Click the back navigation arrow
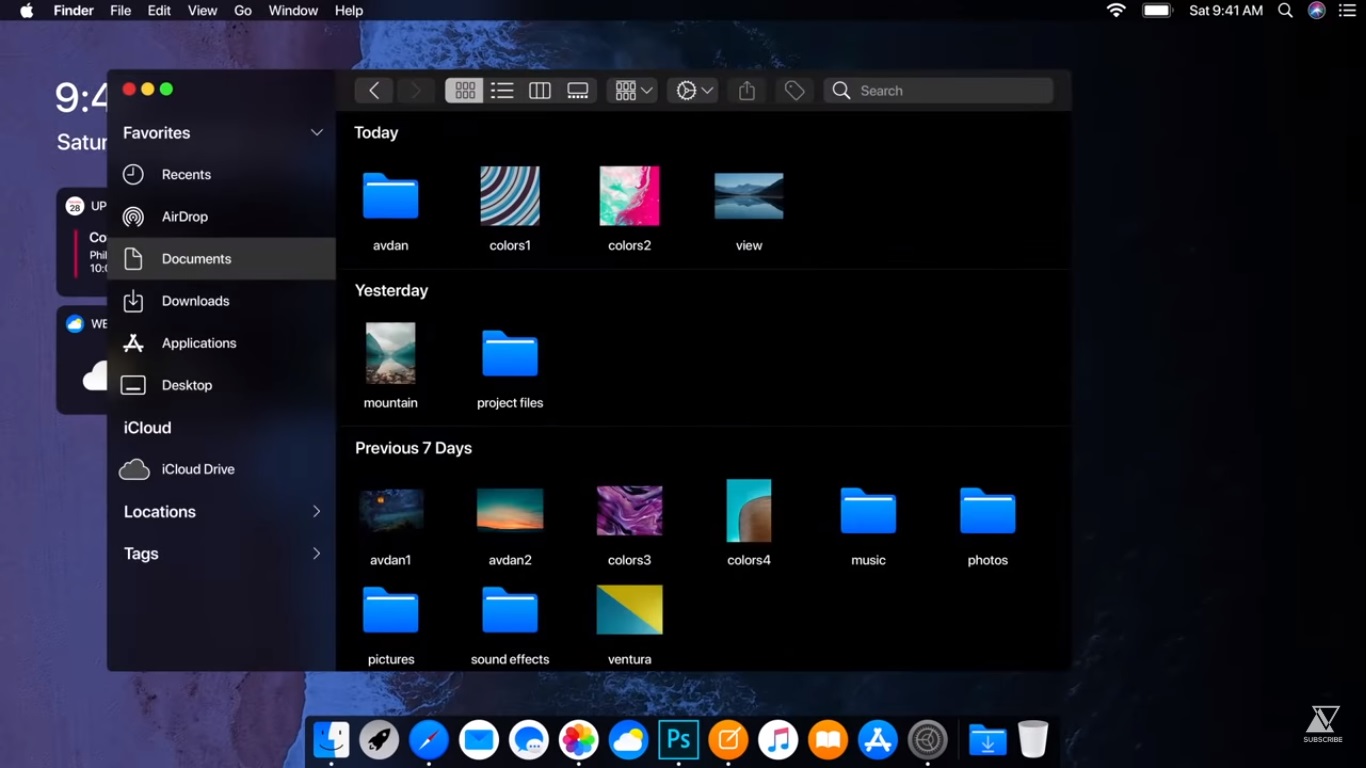Image resolution: width=1366 pixels, height=768 pixels. [374, 91]
